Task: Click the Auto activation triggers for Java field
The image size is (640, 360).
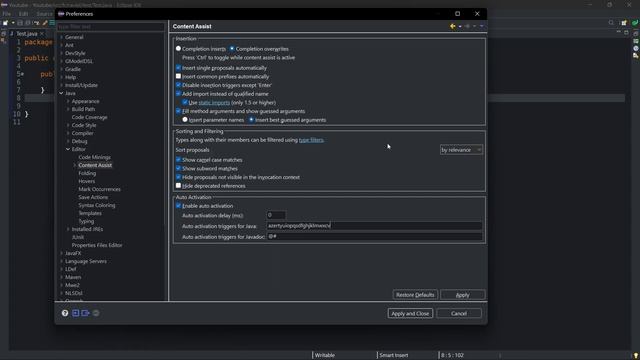Action: 374,226
